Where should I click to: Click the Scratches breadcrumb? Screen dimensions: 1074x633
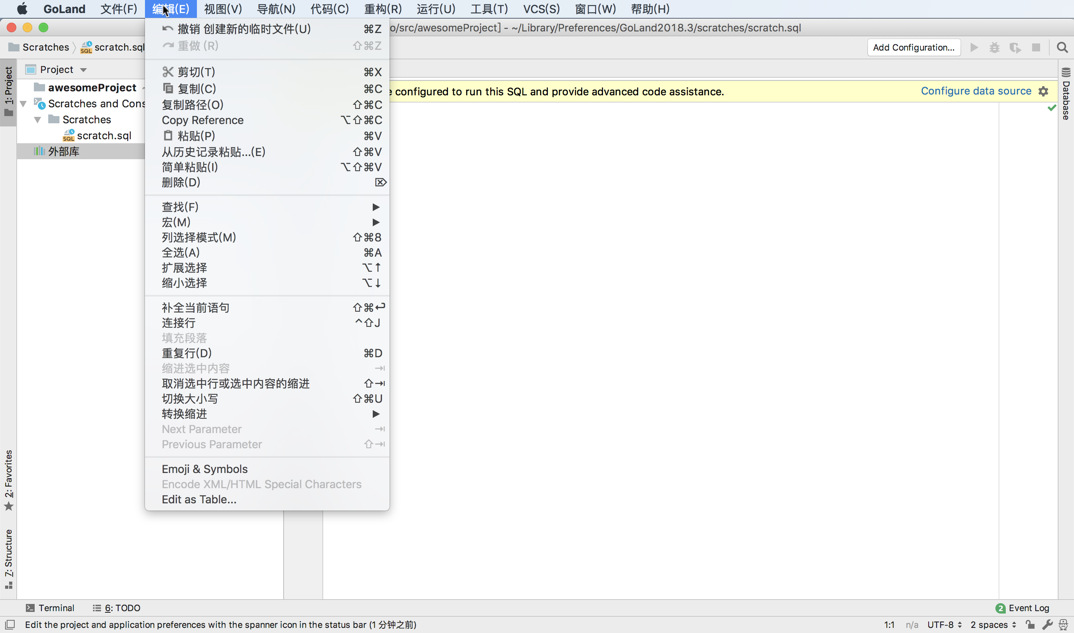39,47
